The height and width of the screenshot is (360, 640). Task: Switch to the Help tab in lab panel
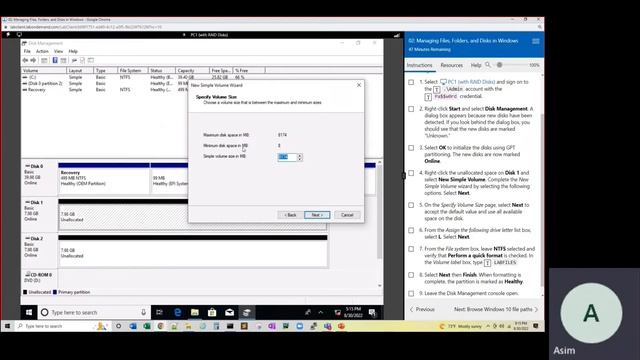point(476,65)
